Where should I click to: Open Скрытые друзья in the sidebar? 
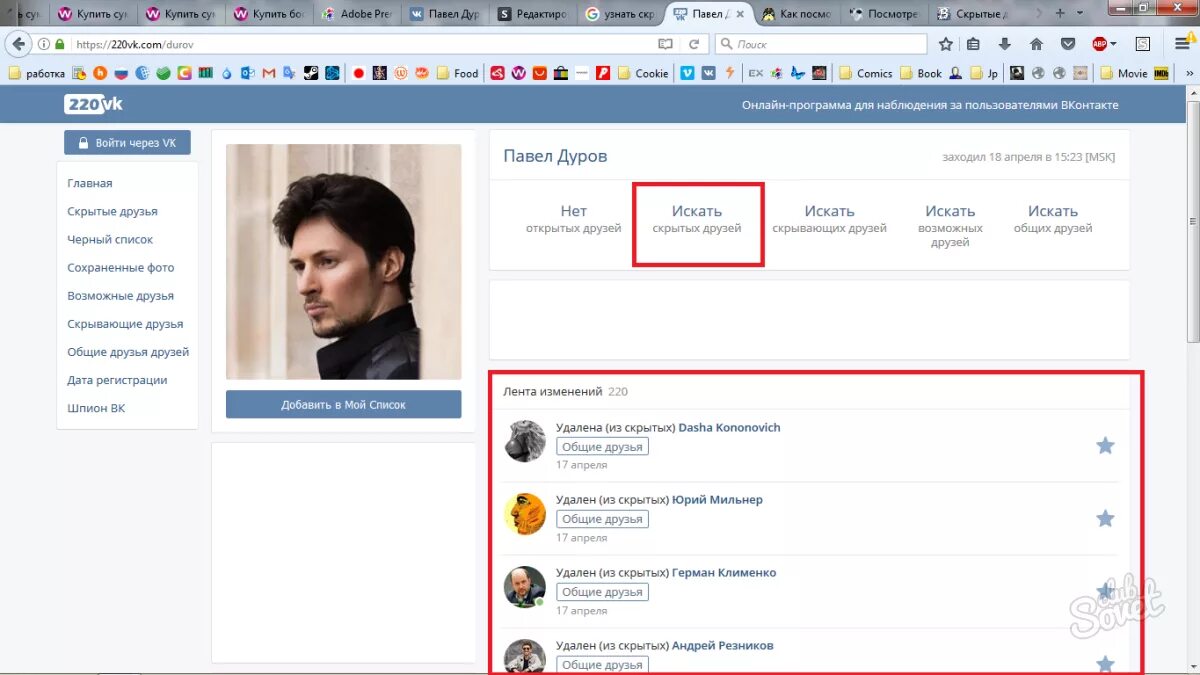pos(112,211)
